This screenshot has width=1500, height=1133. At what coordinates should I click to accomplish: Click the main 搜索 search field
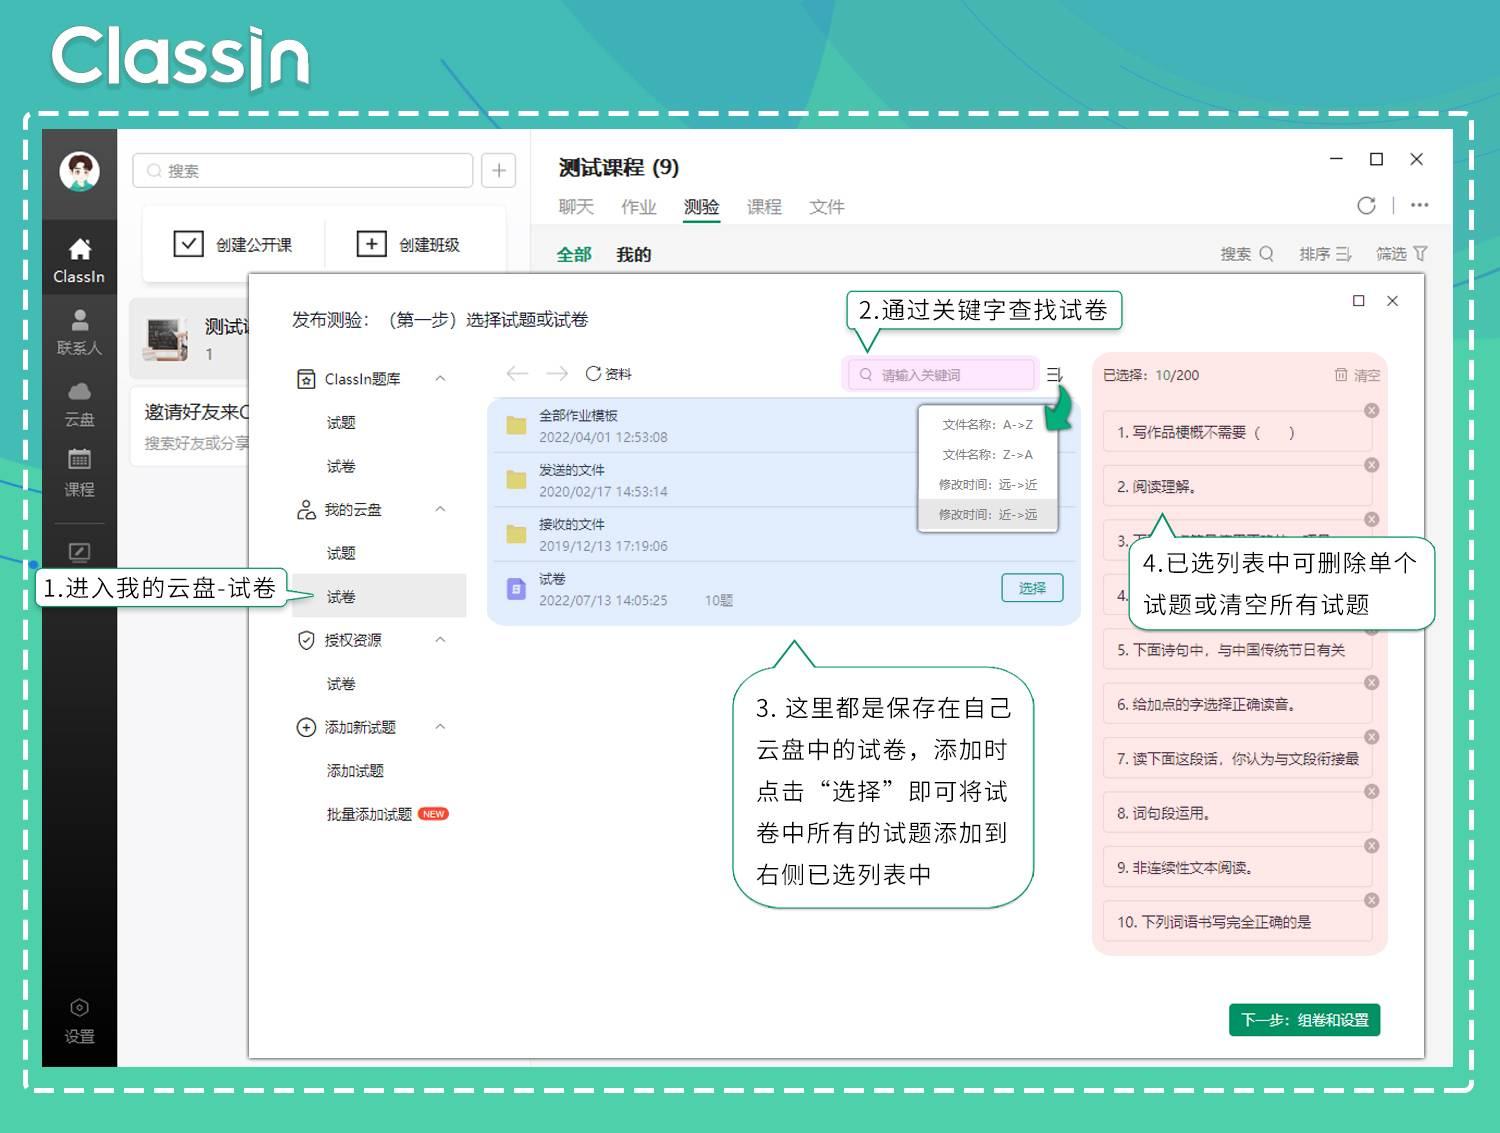click(302, 170)
